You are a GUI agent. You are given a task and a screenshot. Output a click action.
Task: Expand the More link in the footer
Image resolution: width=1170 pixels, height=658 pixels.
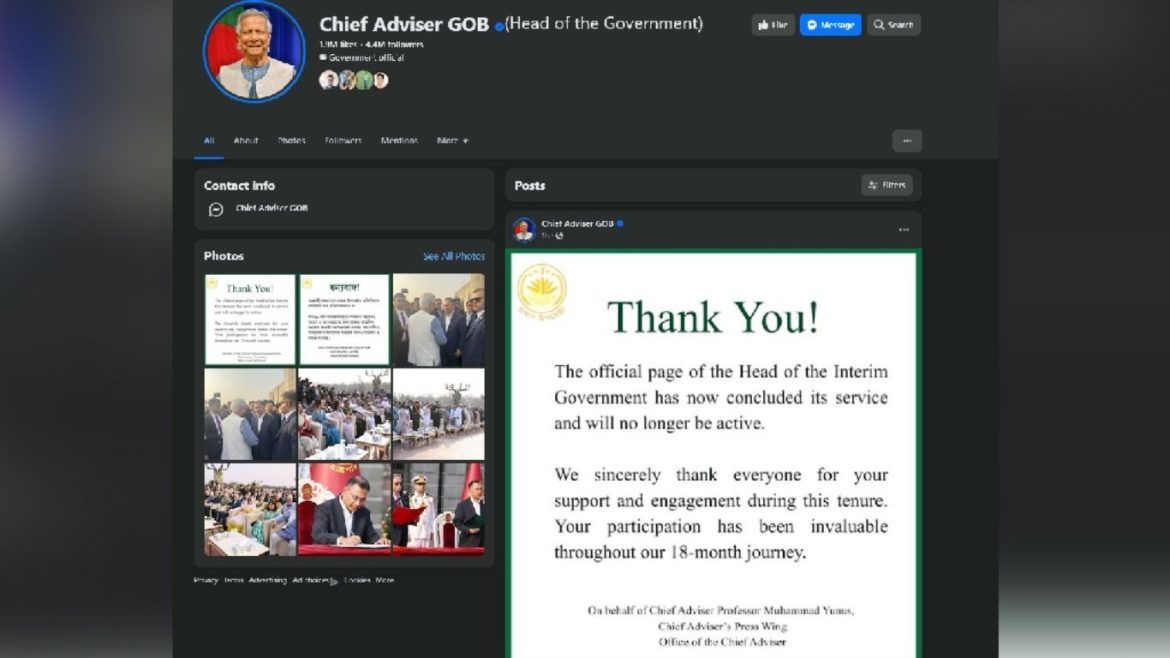click(385, 580)
